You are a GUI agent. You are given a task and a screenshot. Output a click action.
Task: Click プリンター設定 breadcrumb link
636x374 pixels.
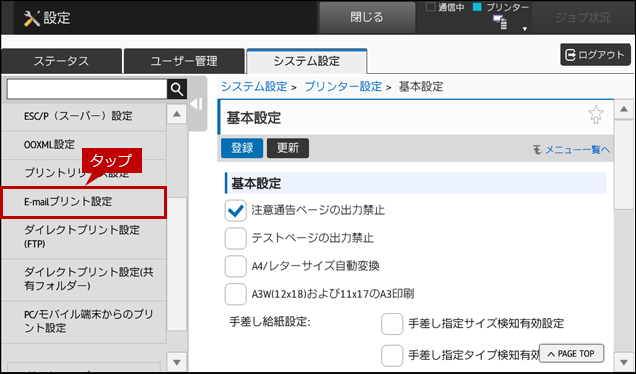pos(343,87)
